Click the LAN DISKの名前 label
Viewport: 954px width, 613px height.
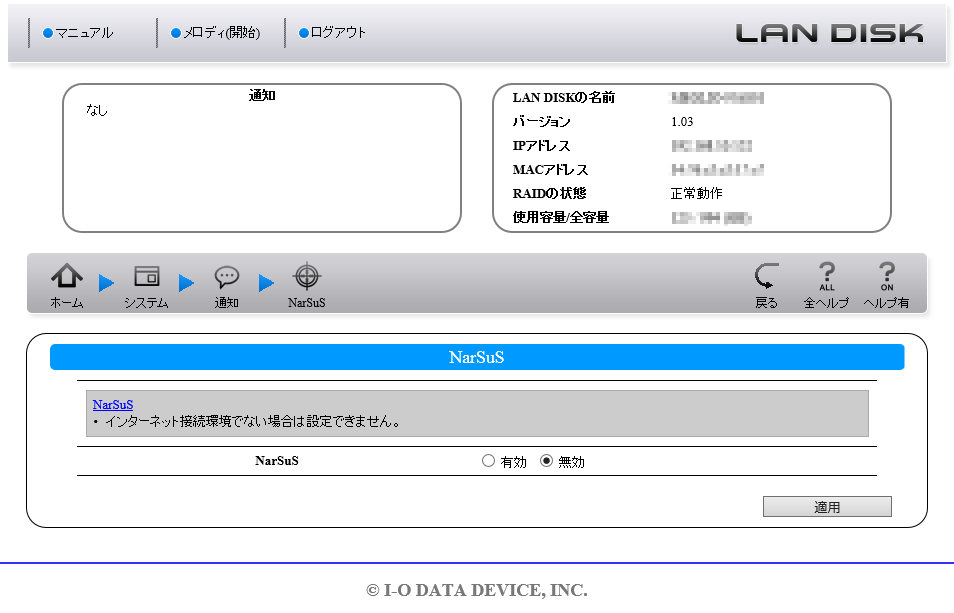point(563,97)
